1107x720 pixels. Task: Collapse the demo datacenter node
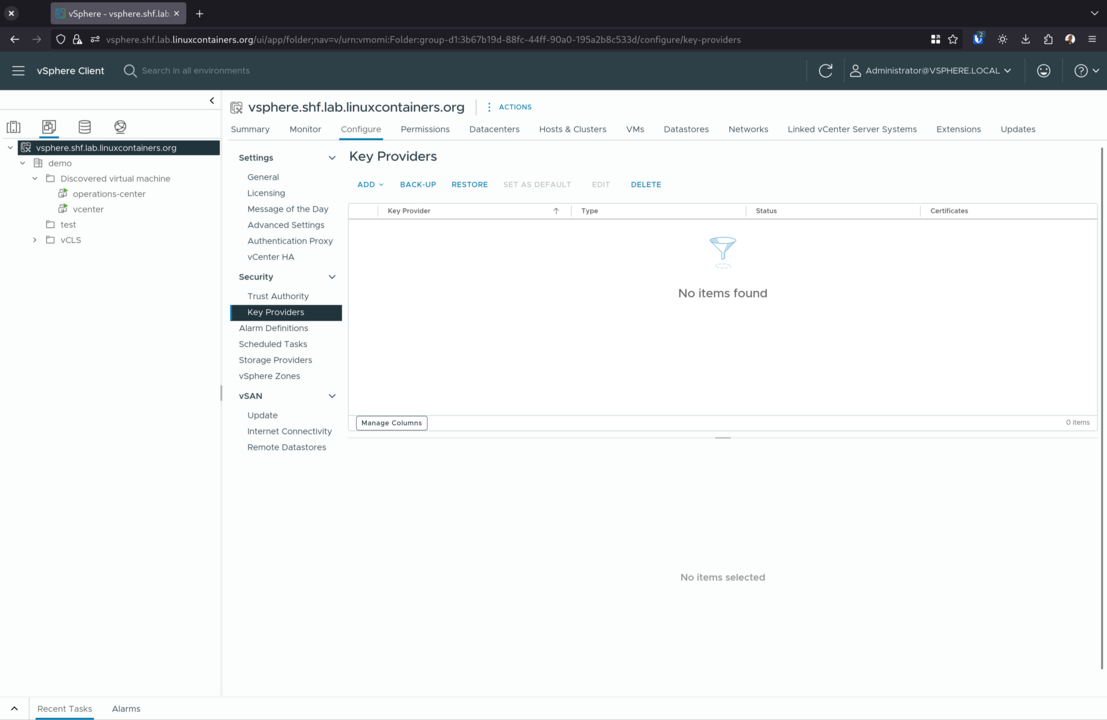pyautogui.click(x=23, y=163)
